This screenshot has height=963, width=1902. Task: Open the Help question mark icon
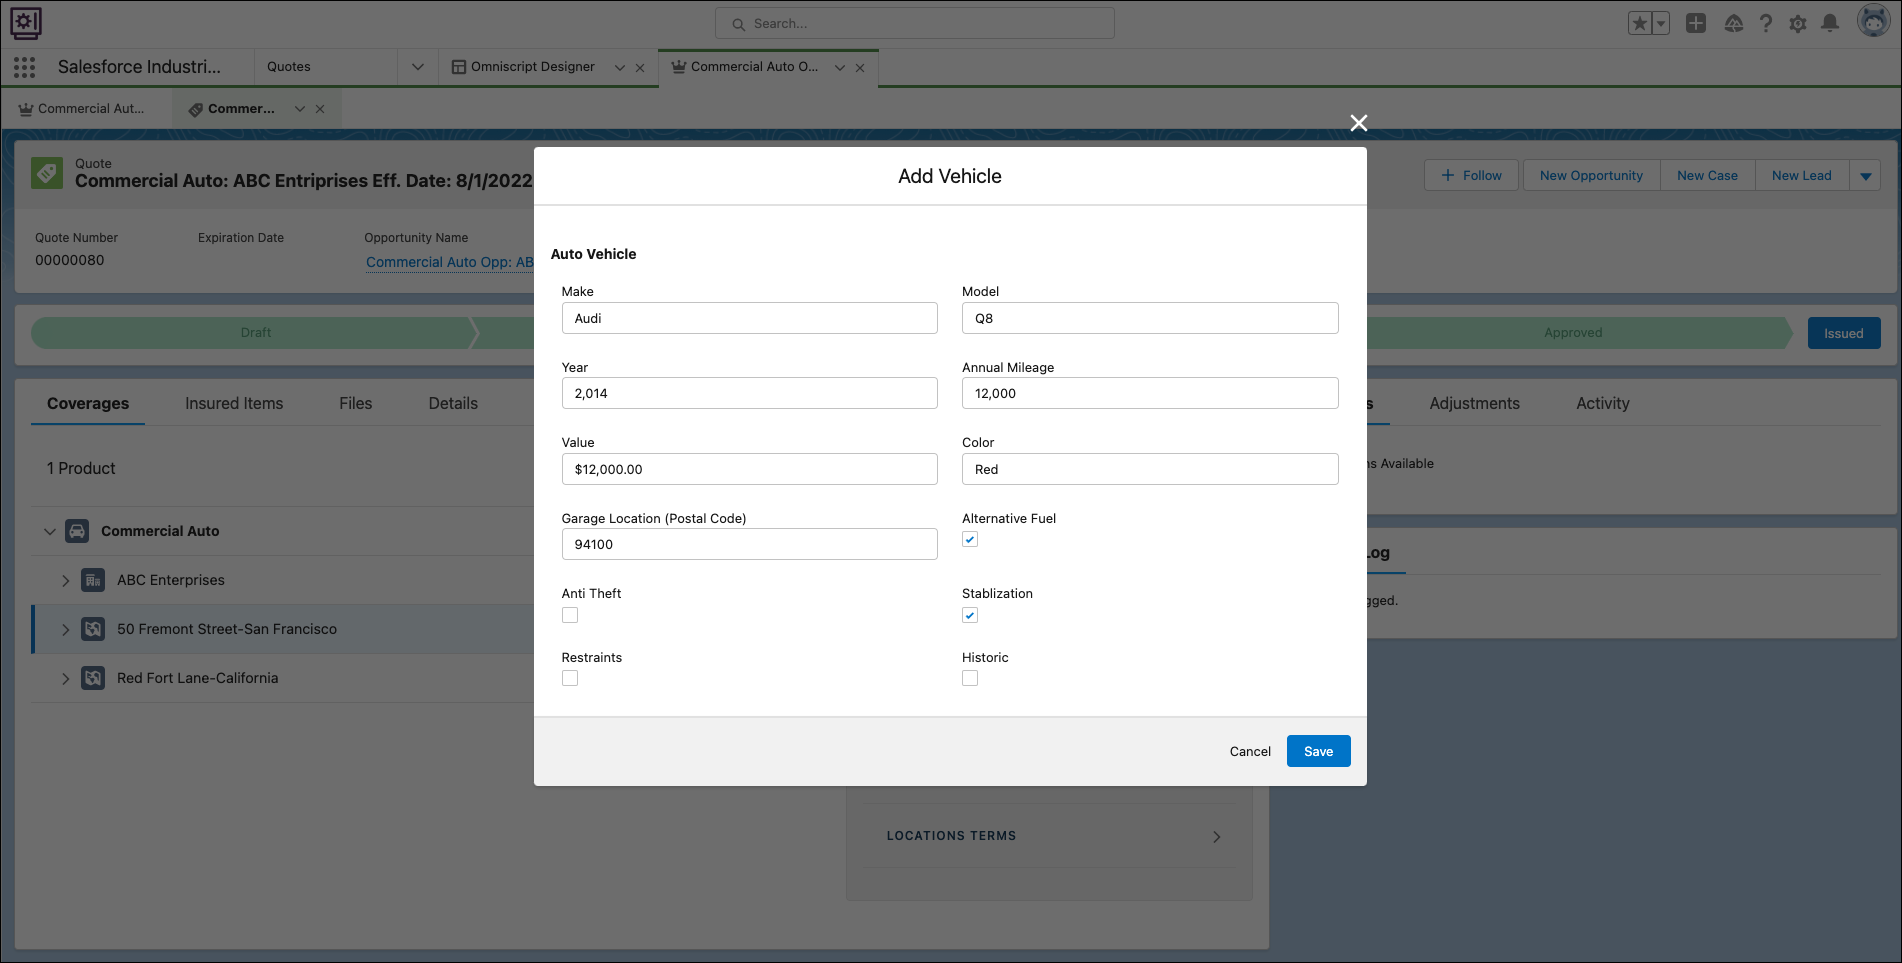1766,23
